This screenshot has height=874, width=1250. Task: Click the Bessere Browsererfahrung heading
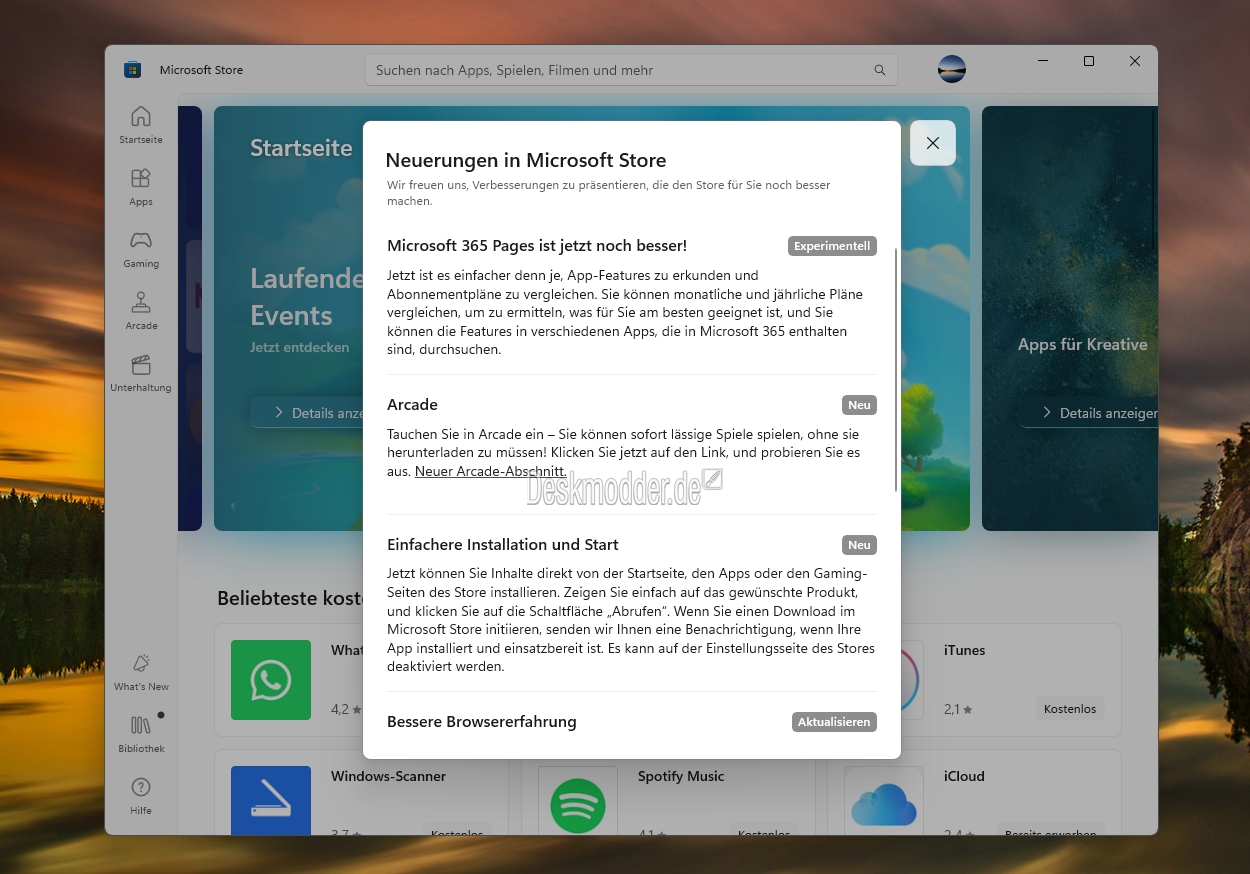point(482,722)
